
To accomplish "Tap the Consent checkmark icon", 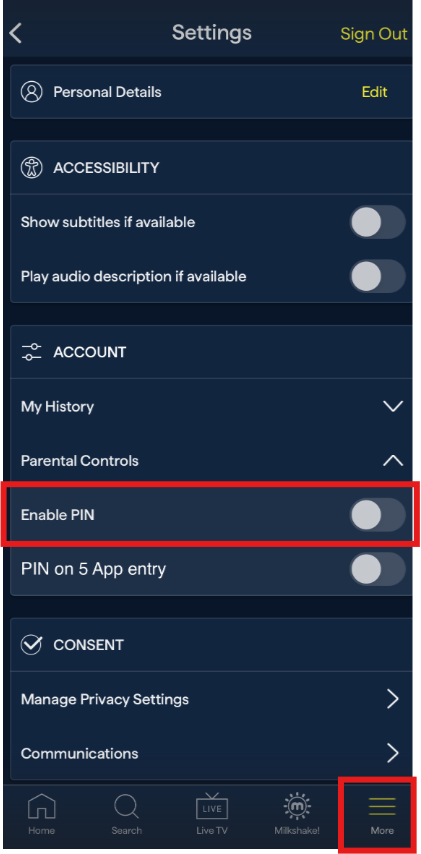I will 32,644.
